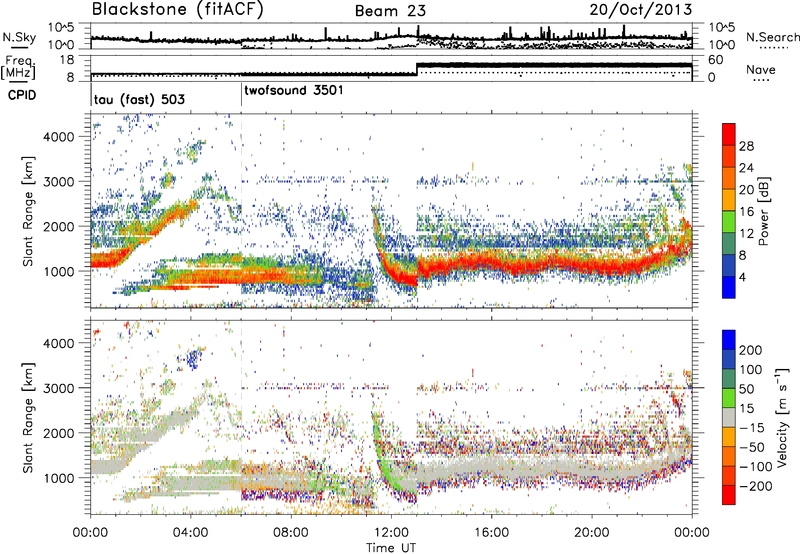This screenshot has height=554, width=800.
Task: Click the frequency step-up near 13:00 UT
Action: click(417, 69)
